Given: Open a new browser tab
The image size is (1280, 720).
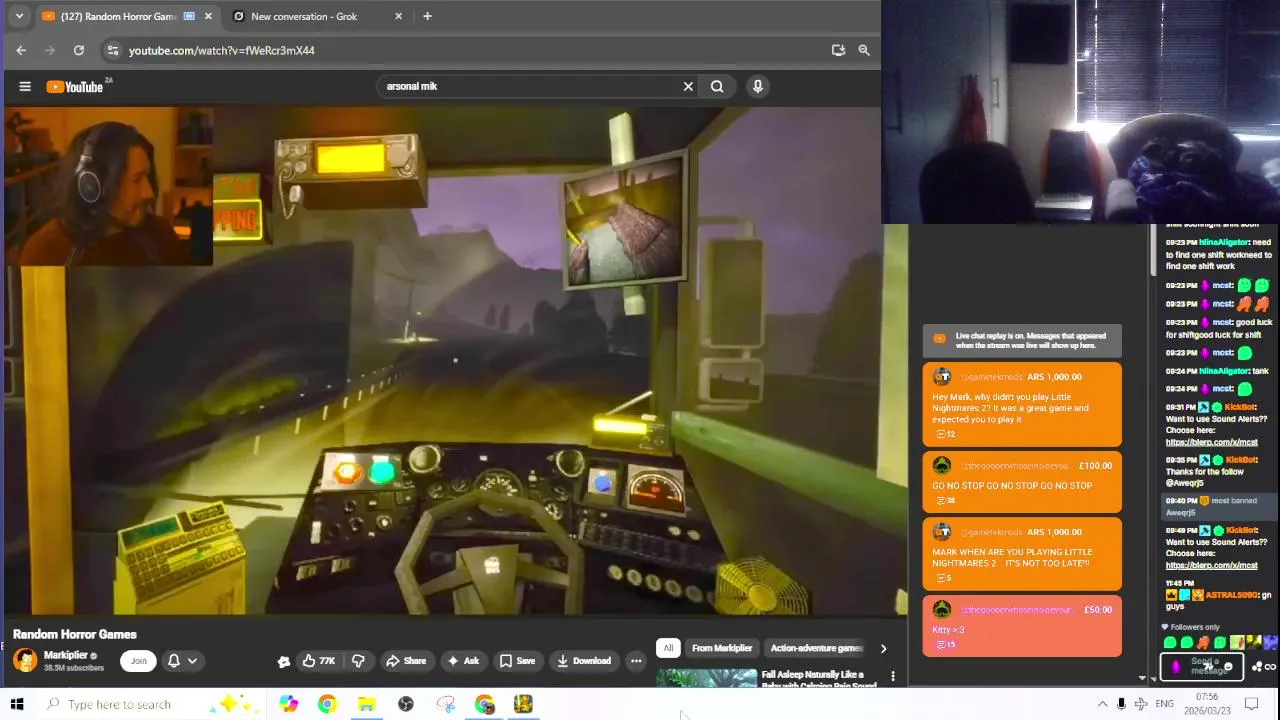Looking at the screenshot, I should click(x=427, y=16).
